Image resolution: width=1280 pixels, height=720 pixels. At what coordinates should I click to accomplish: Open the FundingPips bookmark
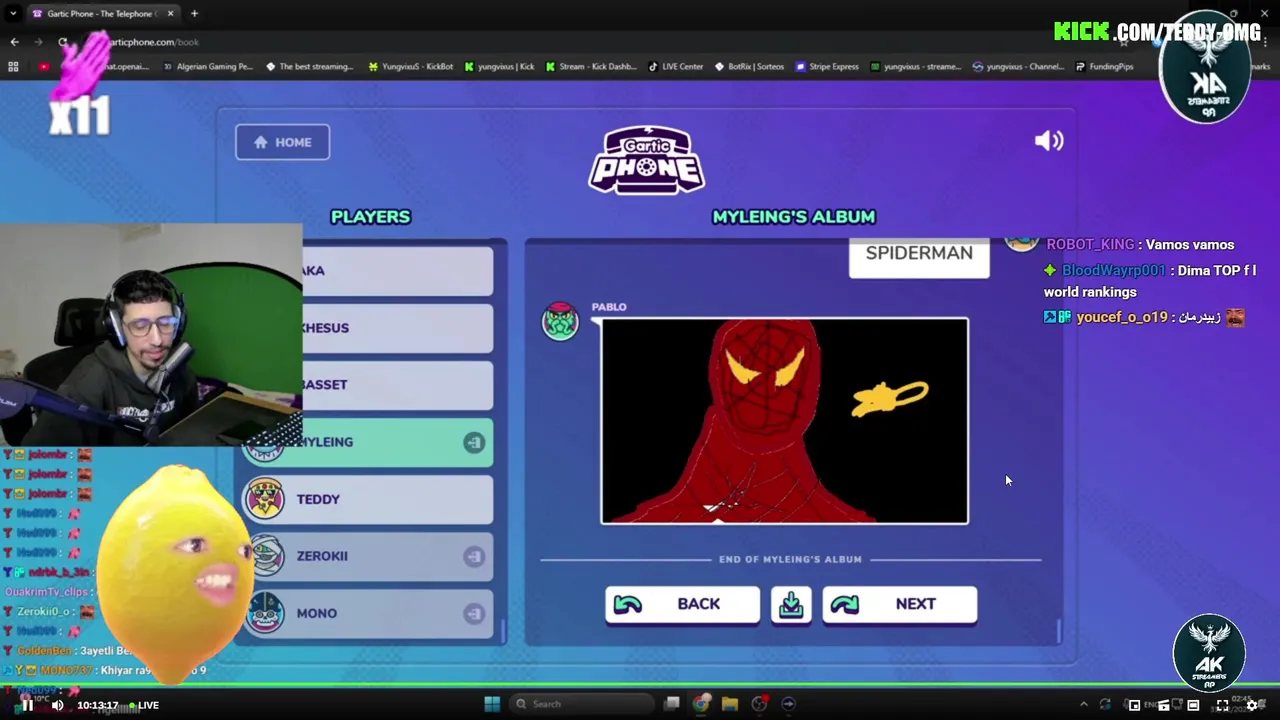point(1104,67)
